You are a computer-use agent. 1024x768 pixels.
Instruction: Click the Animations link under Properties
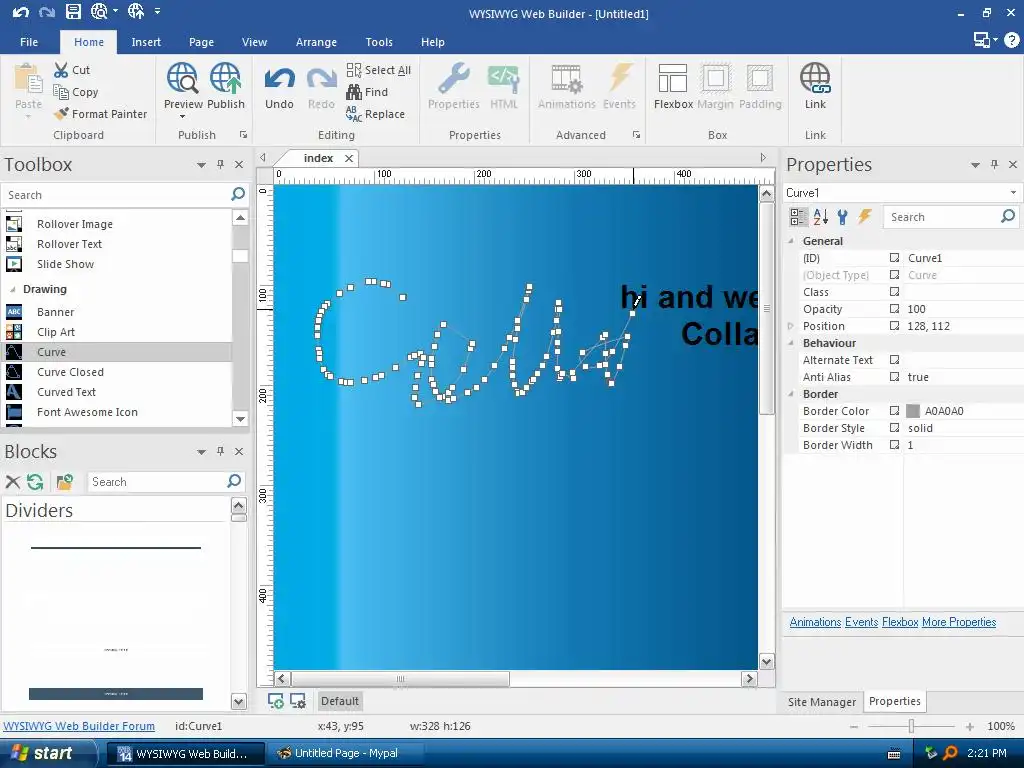(x=815, y=622)
